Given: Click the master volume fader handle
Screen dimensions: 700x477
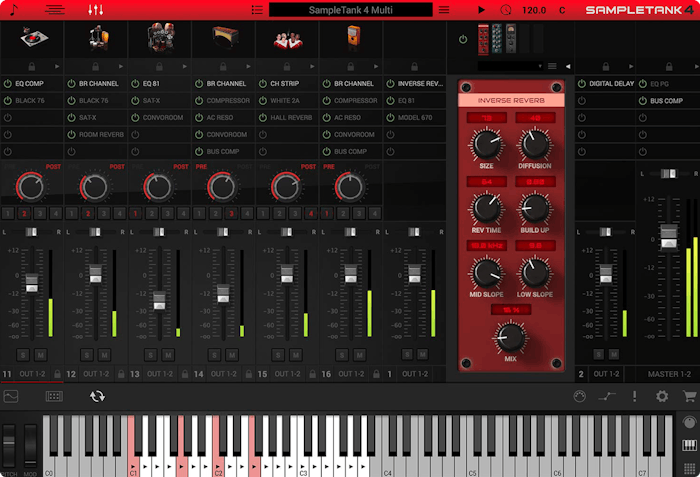Looking at the screenshot, I should click(x=669, y=236).
